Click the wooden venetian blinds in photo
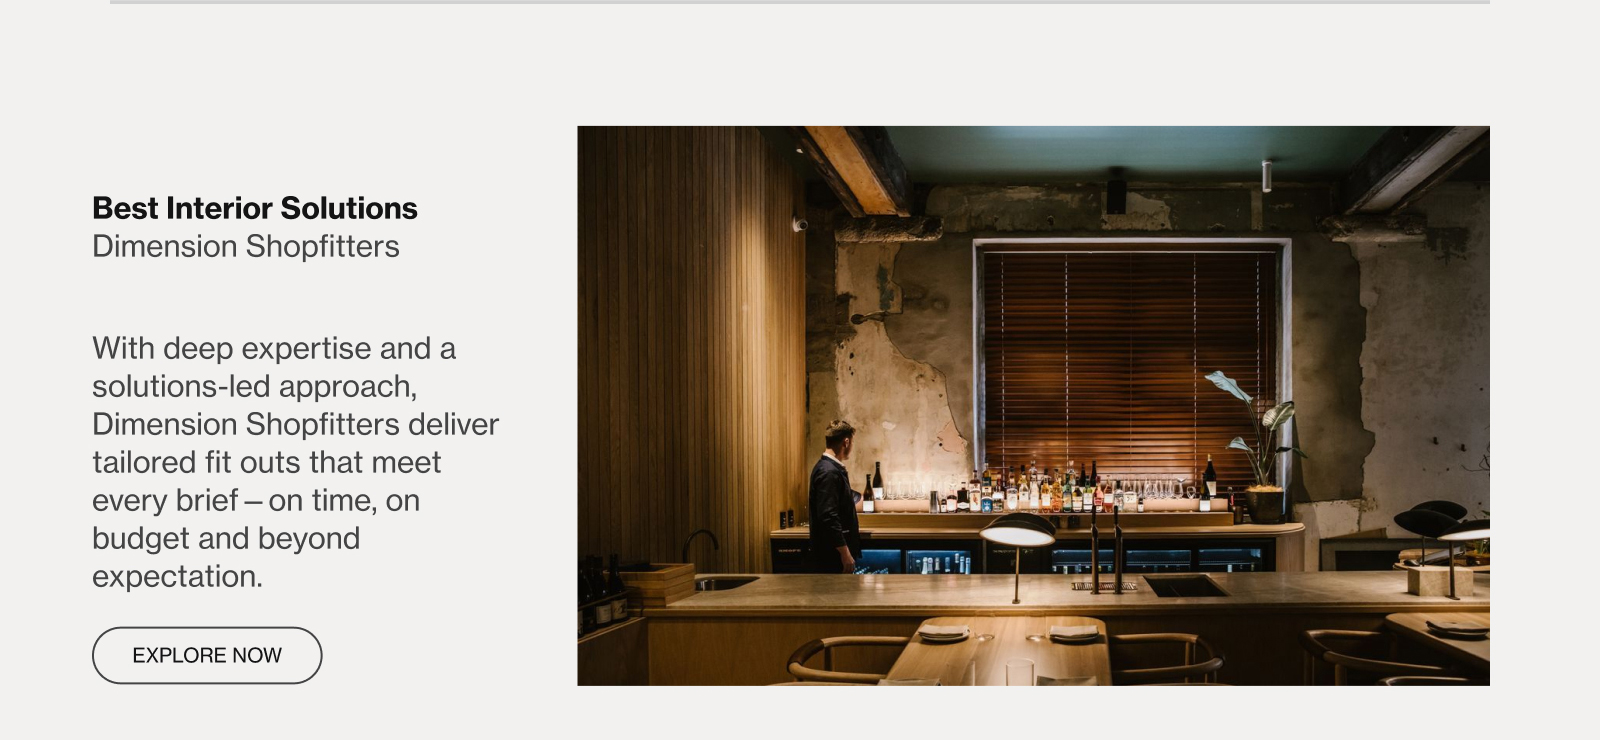Screen dimensions: 1600x740 (1131, 370)
